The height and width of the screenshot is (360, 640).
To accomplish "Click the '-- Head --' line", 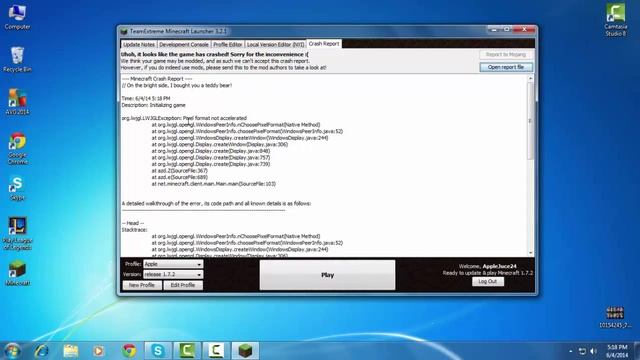I will [133, 223].
